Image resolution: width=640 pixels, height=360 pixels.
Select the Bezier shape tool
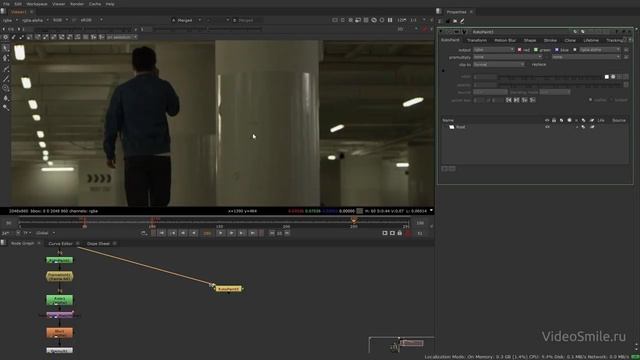click(5, 68)
